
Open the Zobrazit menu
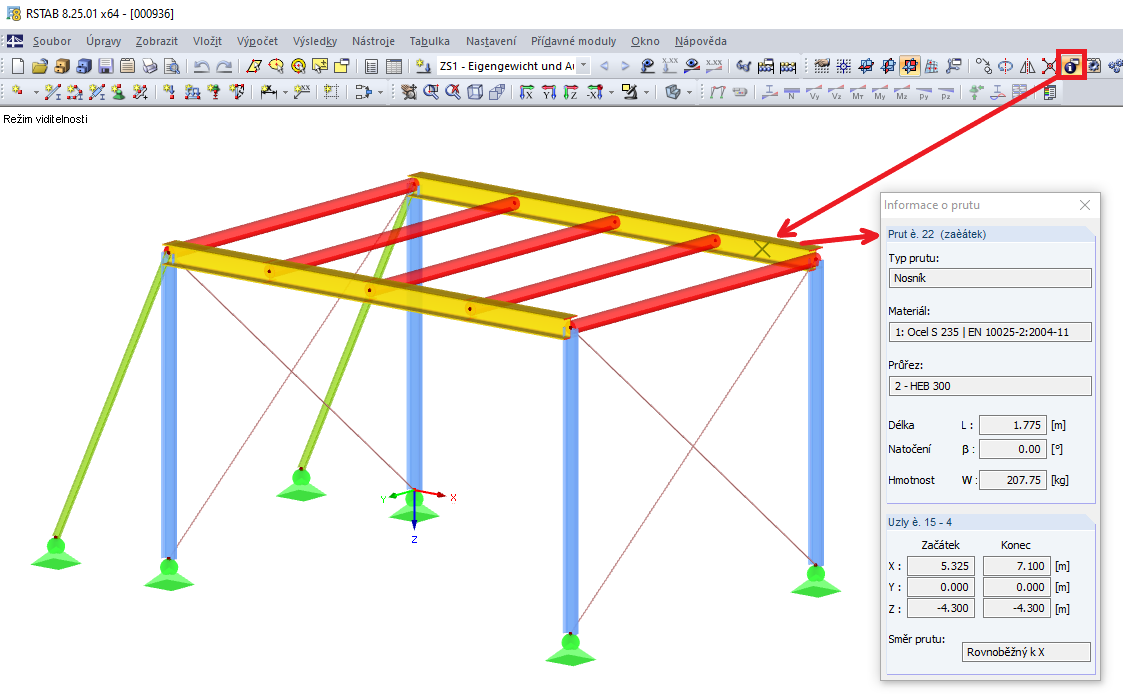click(x=157, y=41)
